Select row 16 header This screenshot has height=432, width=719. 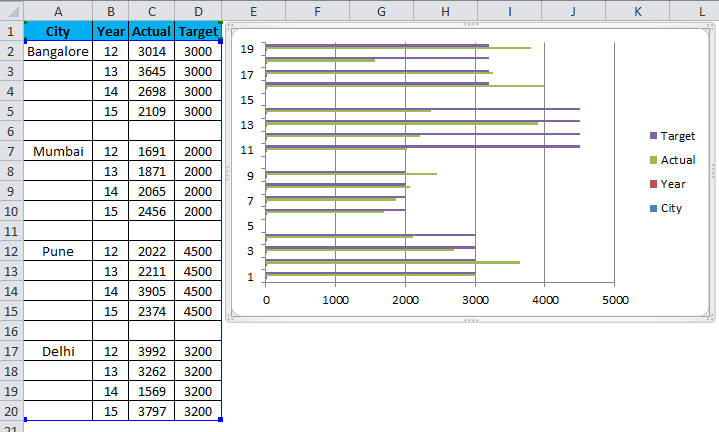coord(11,331)
